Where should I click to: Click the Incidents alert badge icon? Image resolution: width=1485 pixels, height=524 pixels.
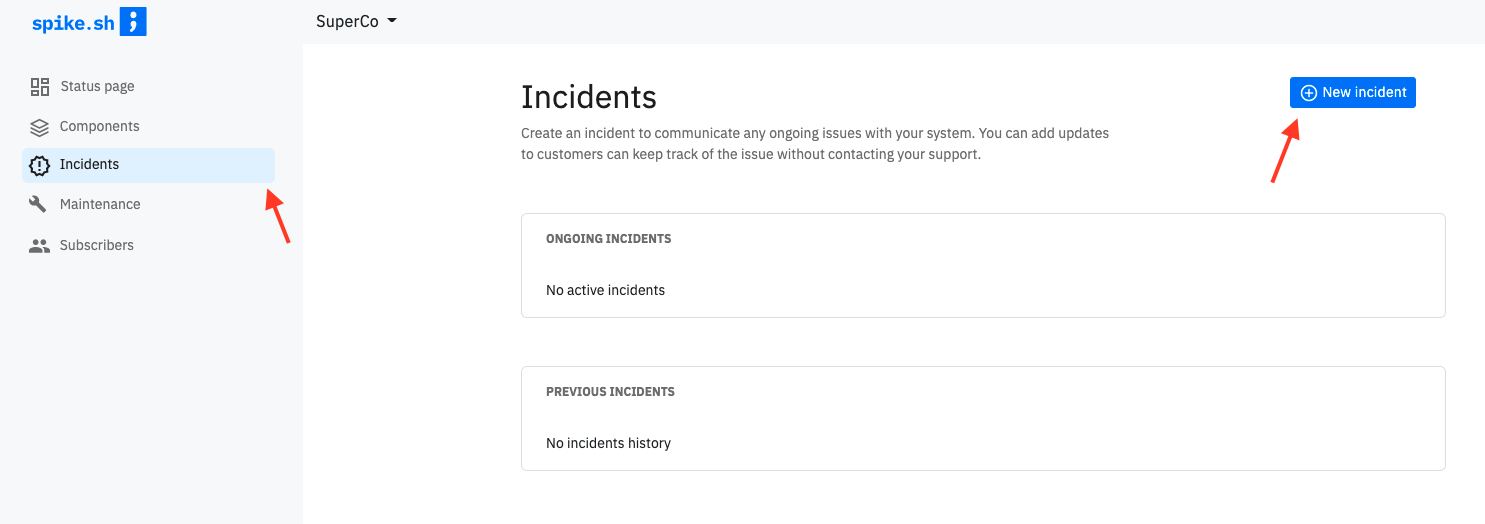[x=40, y=165]
